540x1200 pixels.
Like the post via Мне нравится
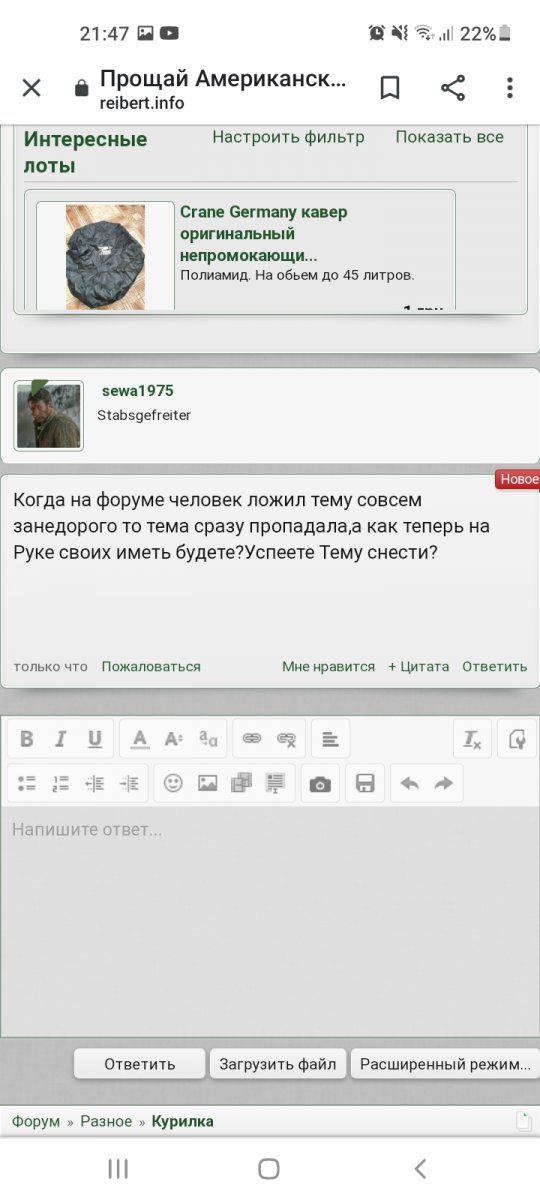(x=328, y=666)
